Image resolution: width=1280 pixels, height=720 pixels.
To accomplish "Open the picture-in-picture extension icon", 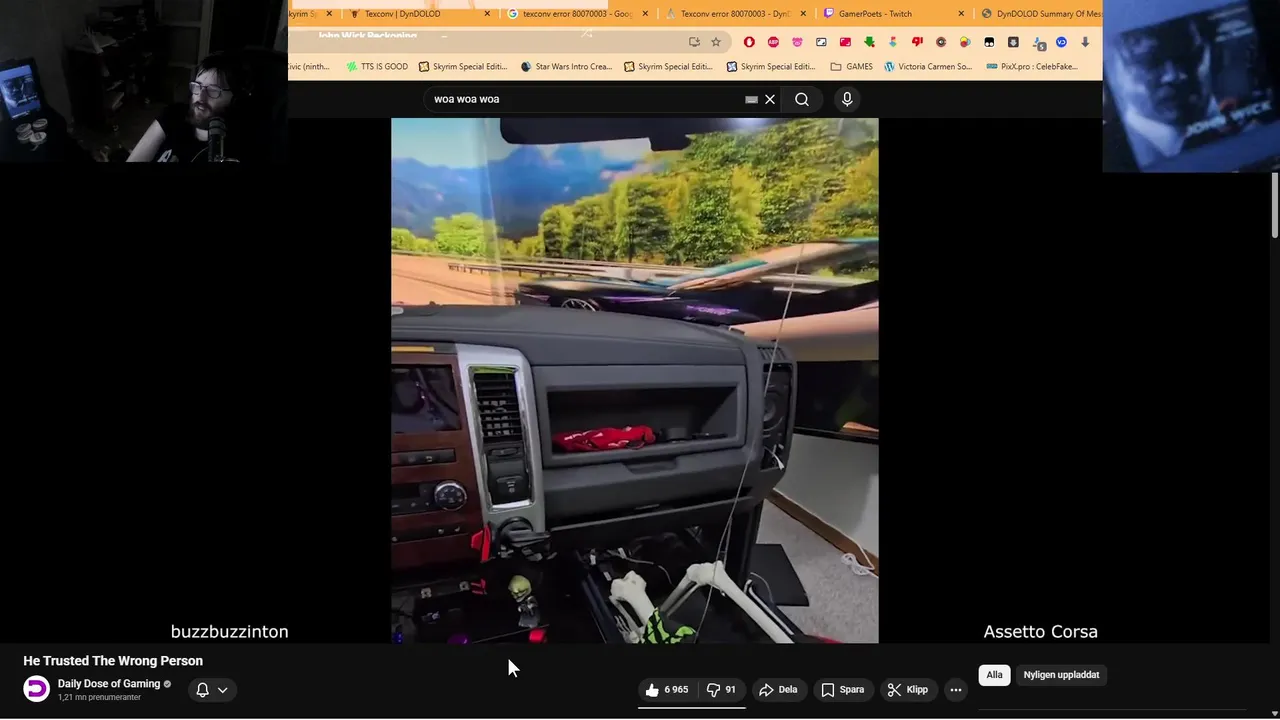I will tap(821, 42).
